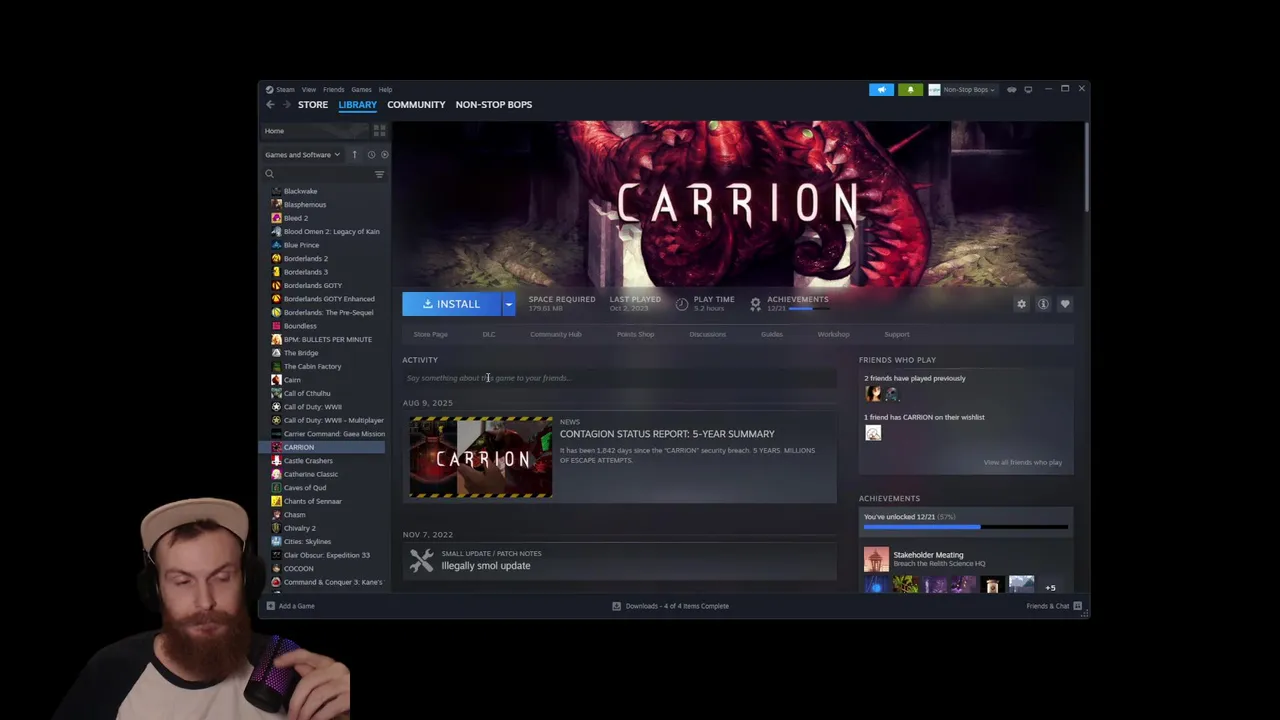
Task: View all friends who play
Action: coord(1023,462)
